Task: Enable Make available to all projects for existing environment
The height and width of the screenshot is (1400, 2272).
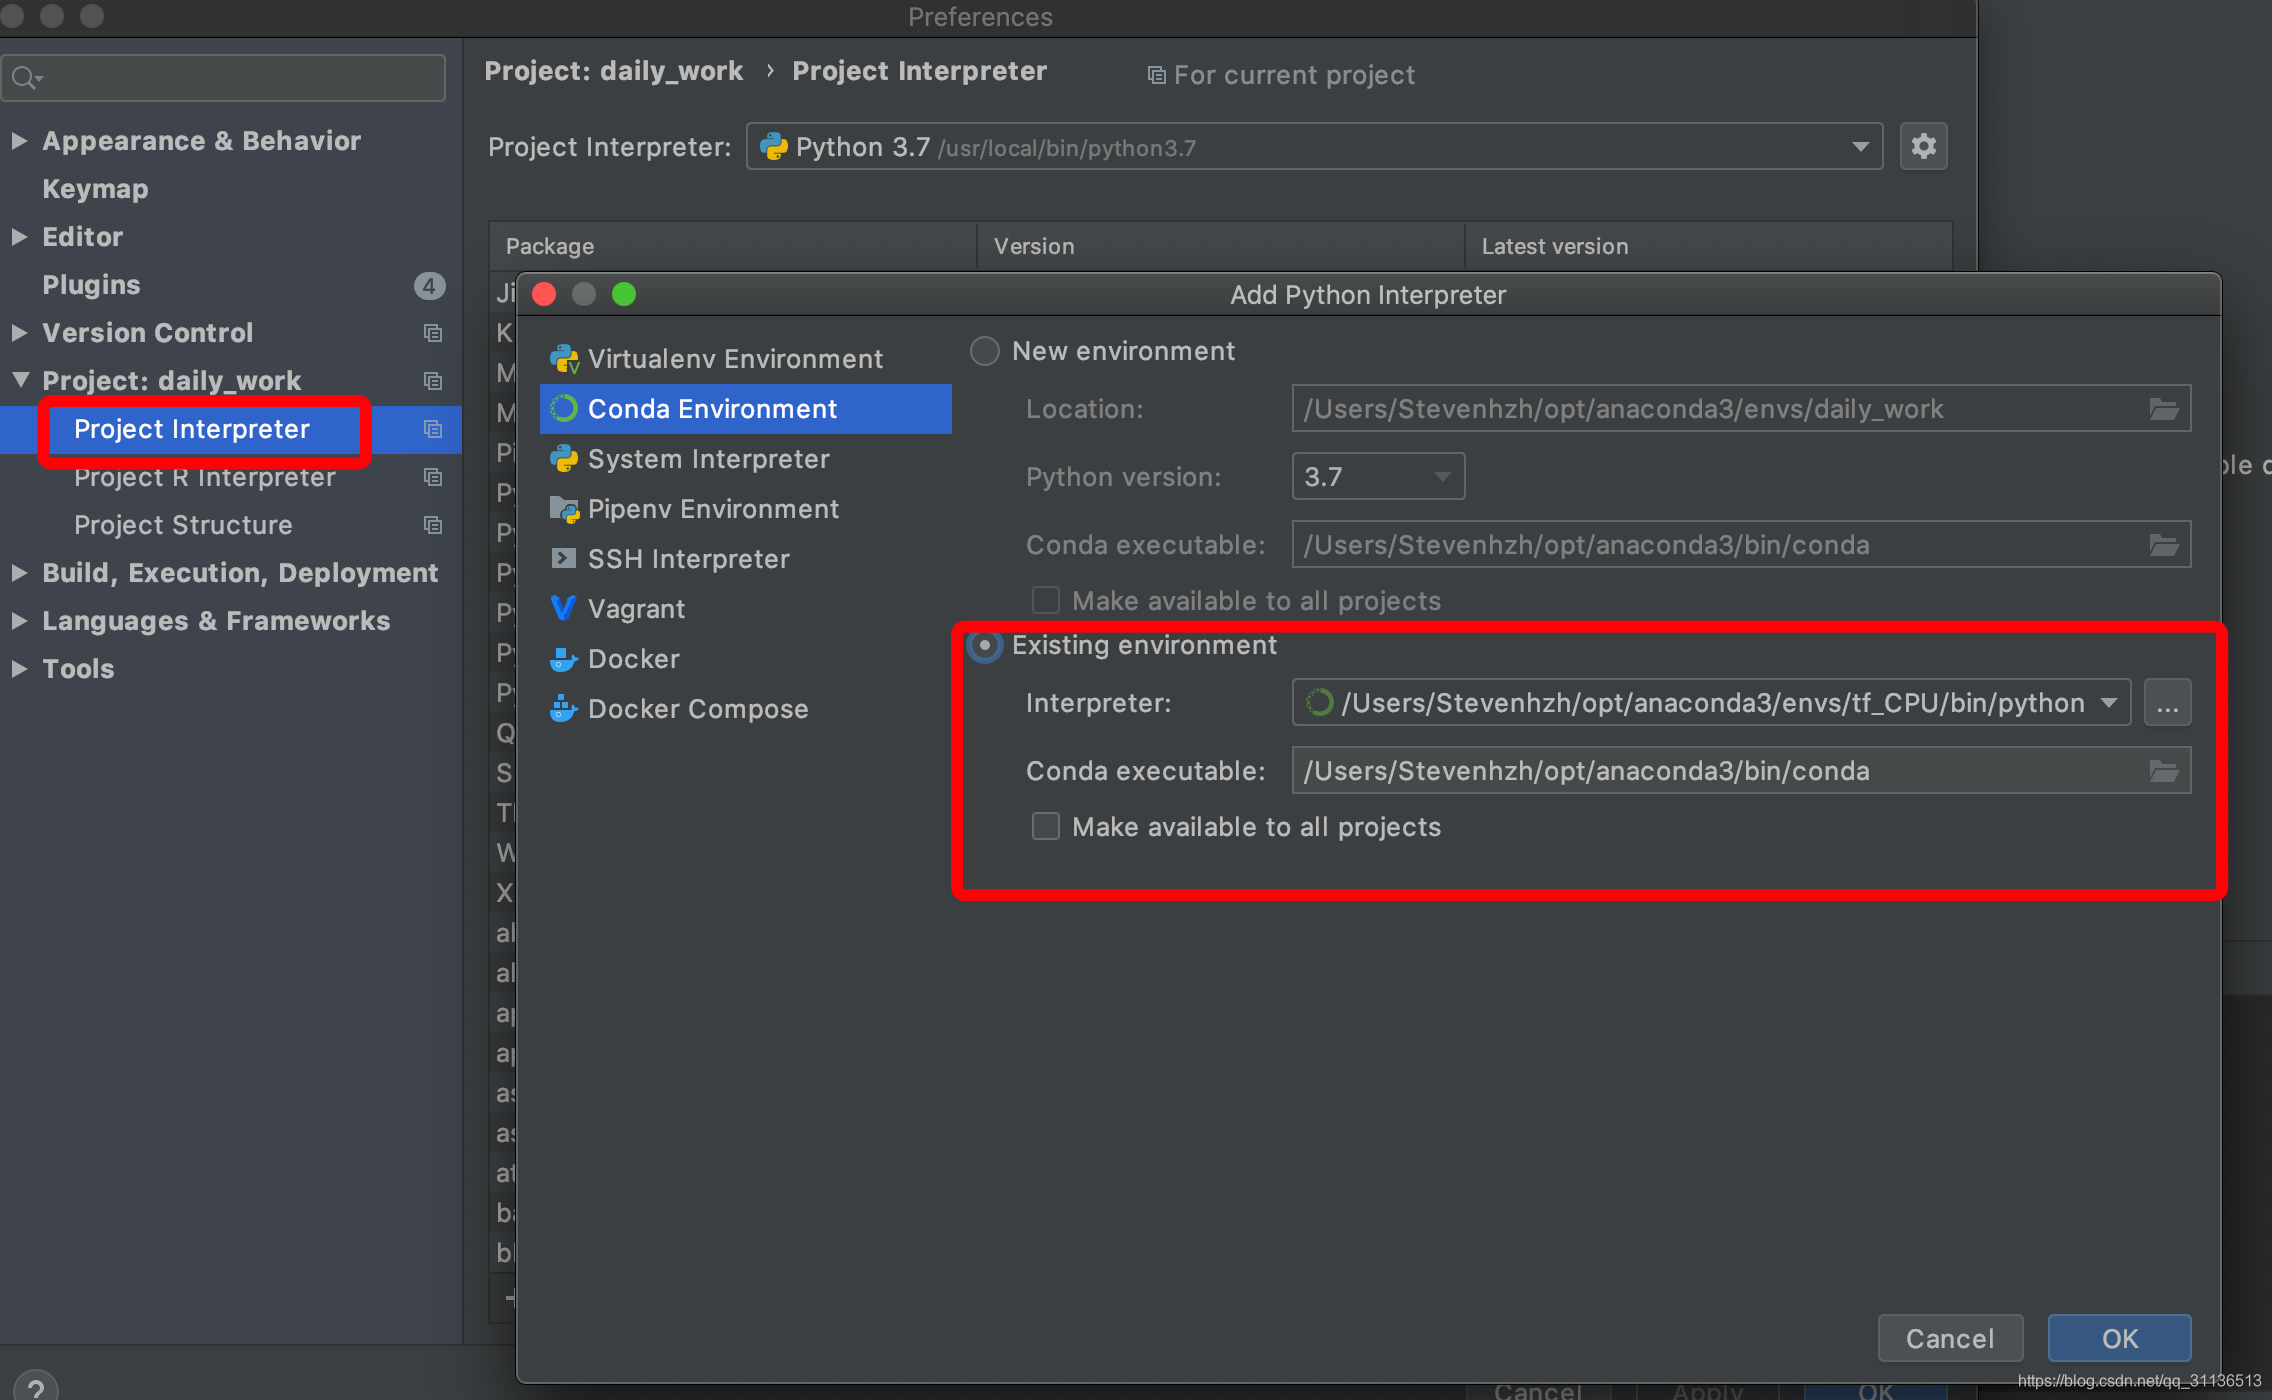Action: click(x=1046, y=826)
